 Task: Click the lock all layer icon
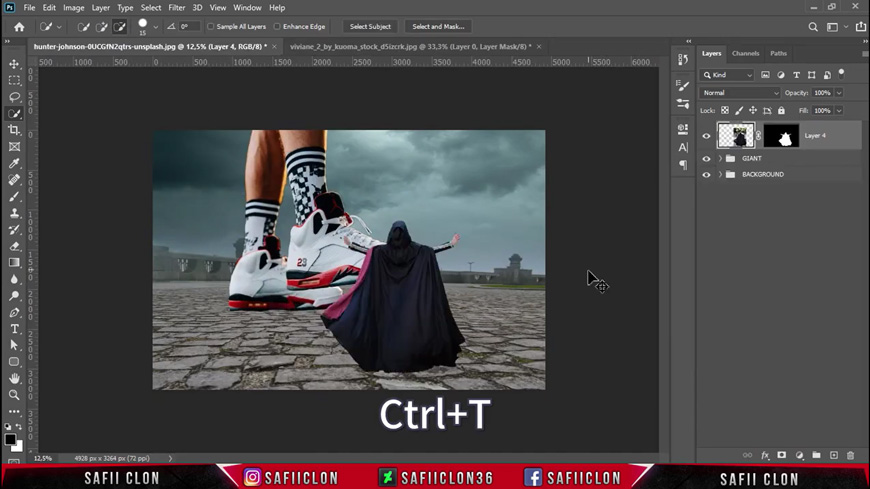(781, 111)
